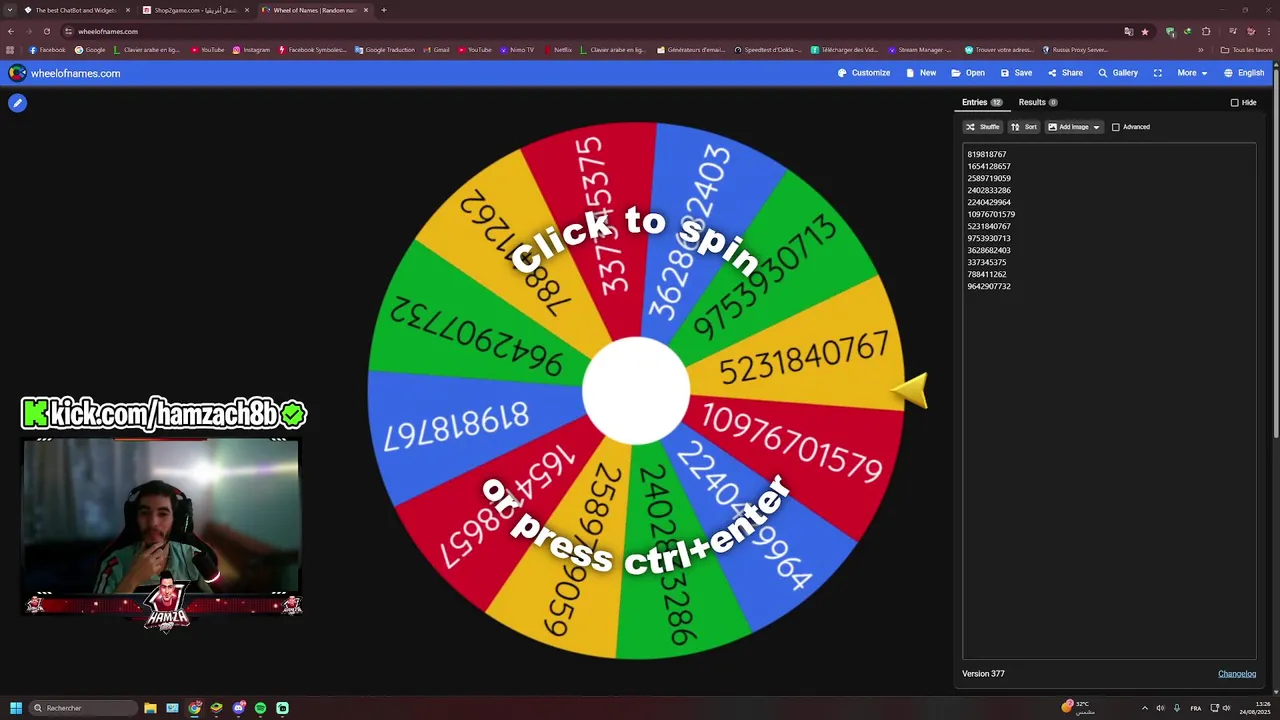Screen dimensions: 1280x720
Task: Open the Nimo TV bookmark
Action: coord(516,50)
